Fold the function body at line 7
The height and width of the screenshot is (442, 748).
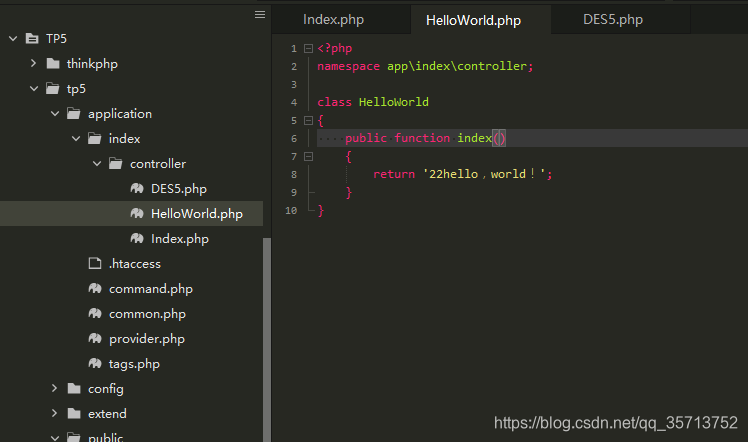pyautogui.click(x=309, y=156)
